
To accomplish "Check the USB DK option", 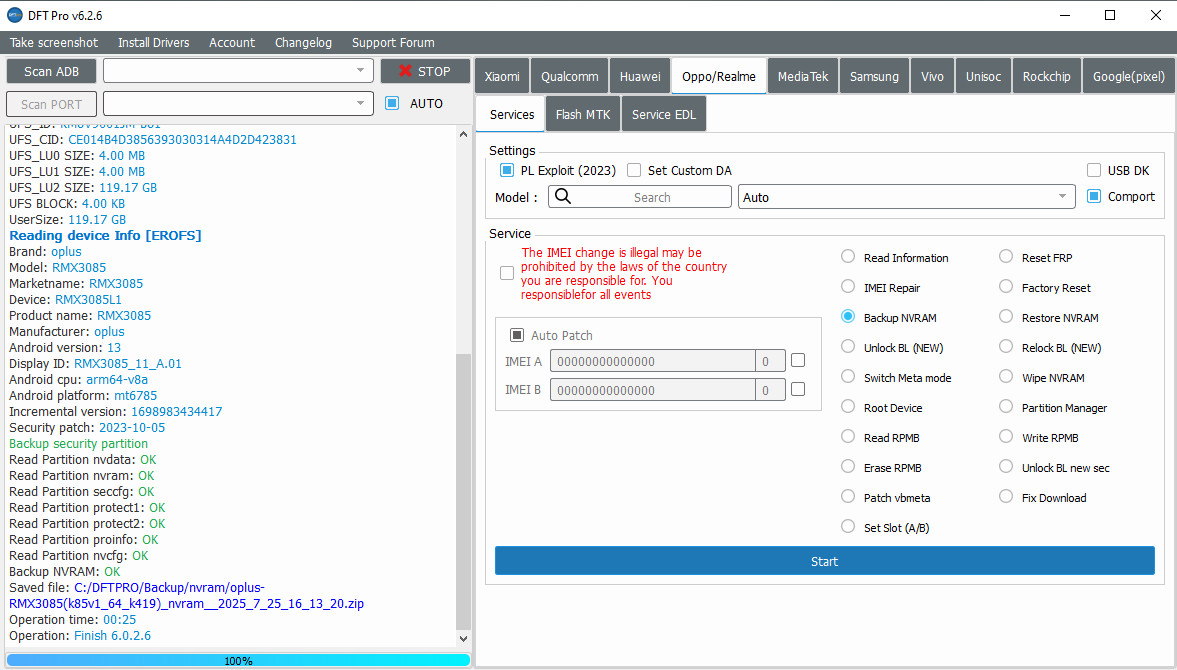I will [1094, 170].
